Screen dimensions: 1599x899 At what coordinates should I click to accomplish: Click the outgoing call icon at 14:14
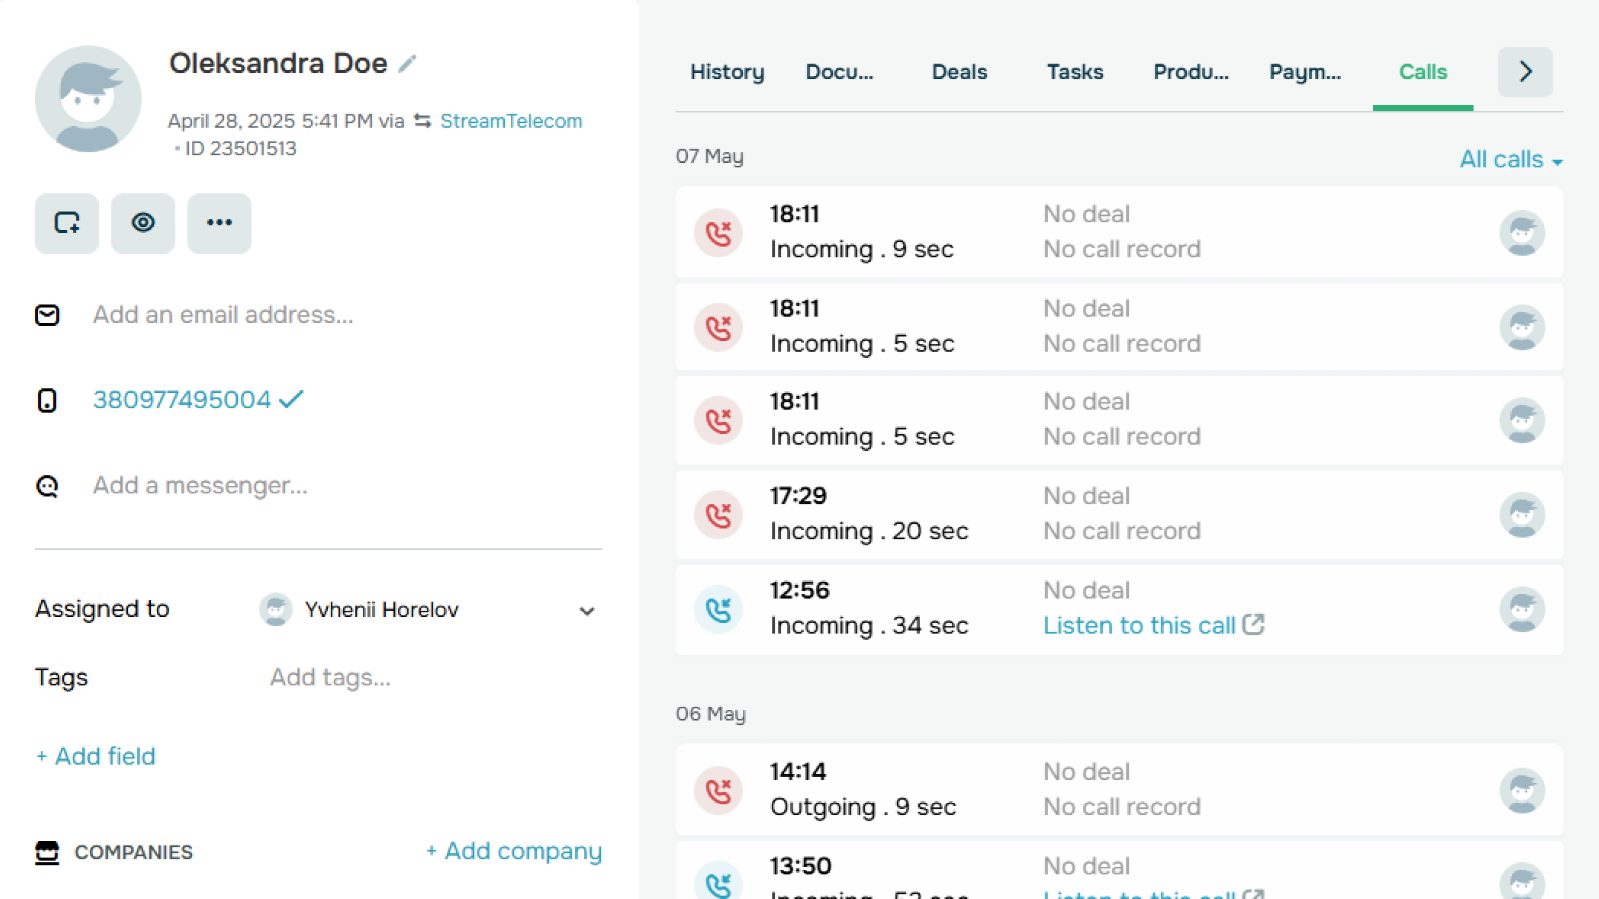718,790
